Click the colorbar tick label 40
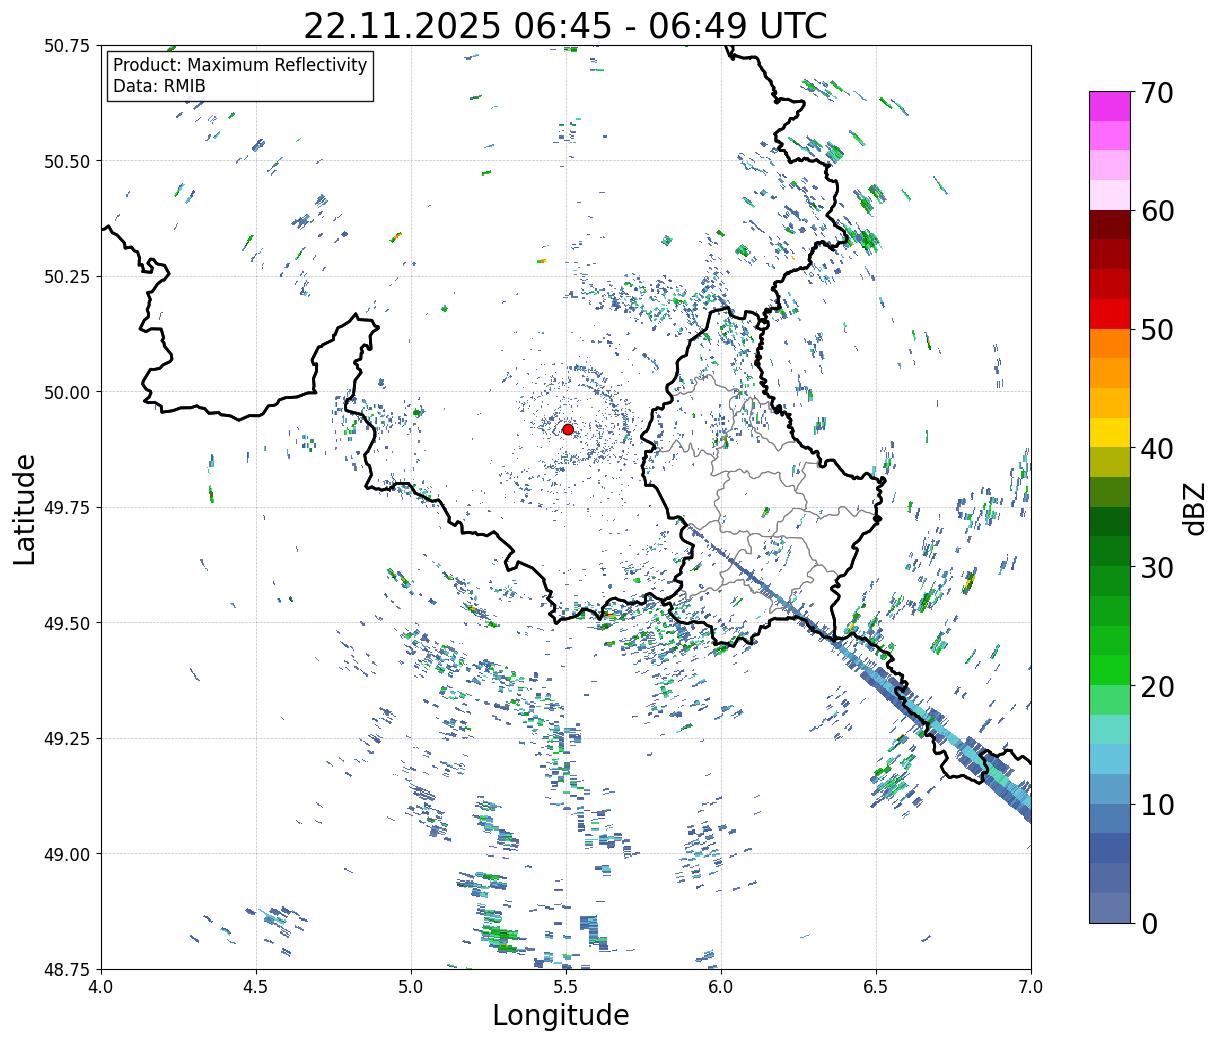Screen dimensions: 1219x1040 pyautogui.click(x=1156, y=449)
